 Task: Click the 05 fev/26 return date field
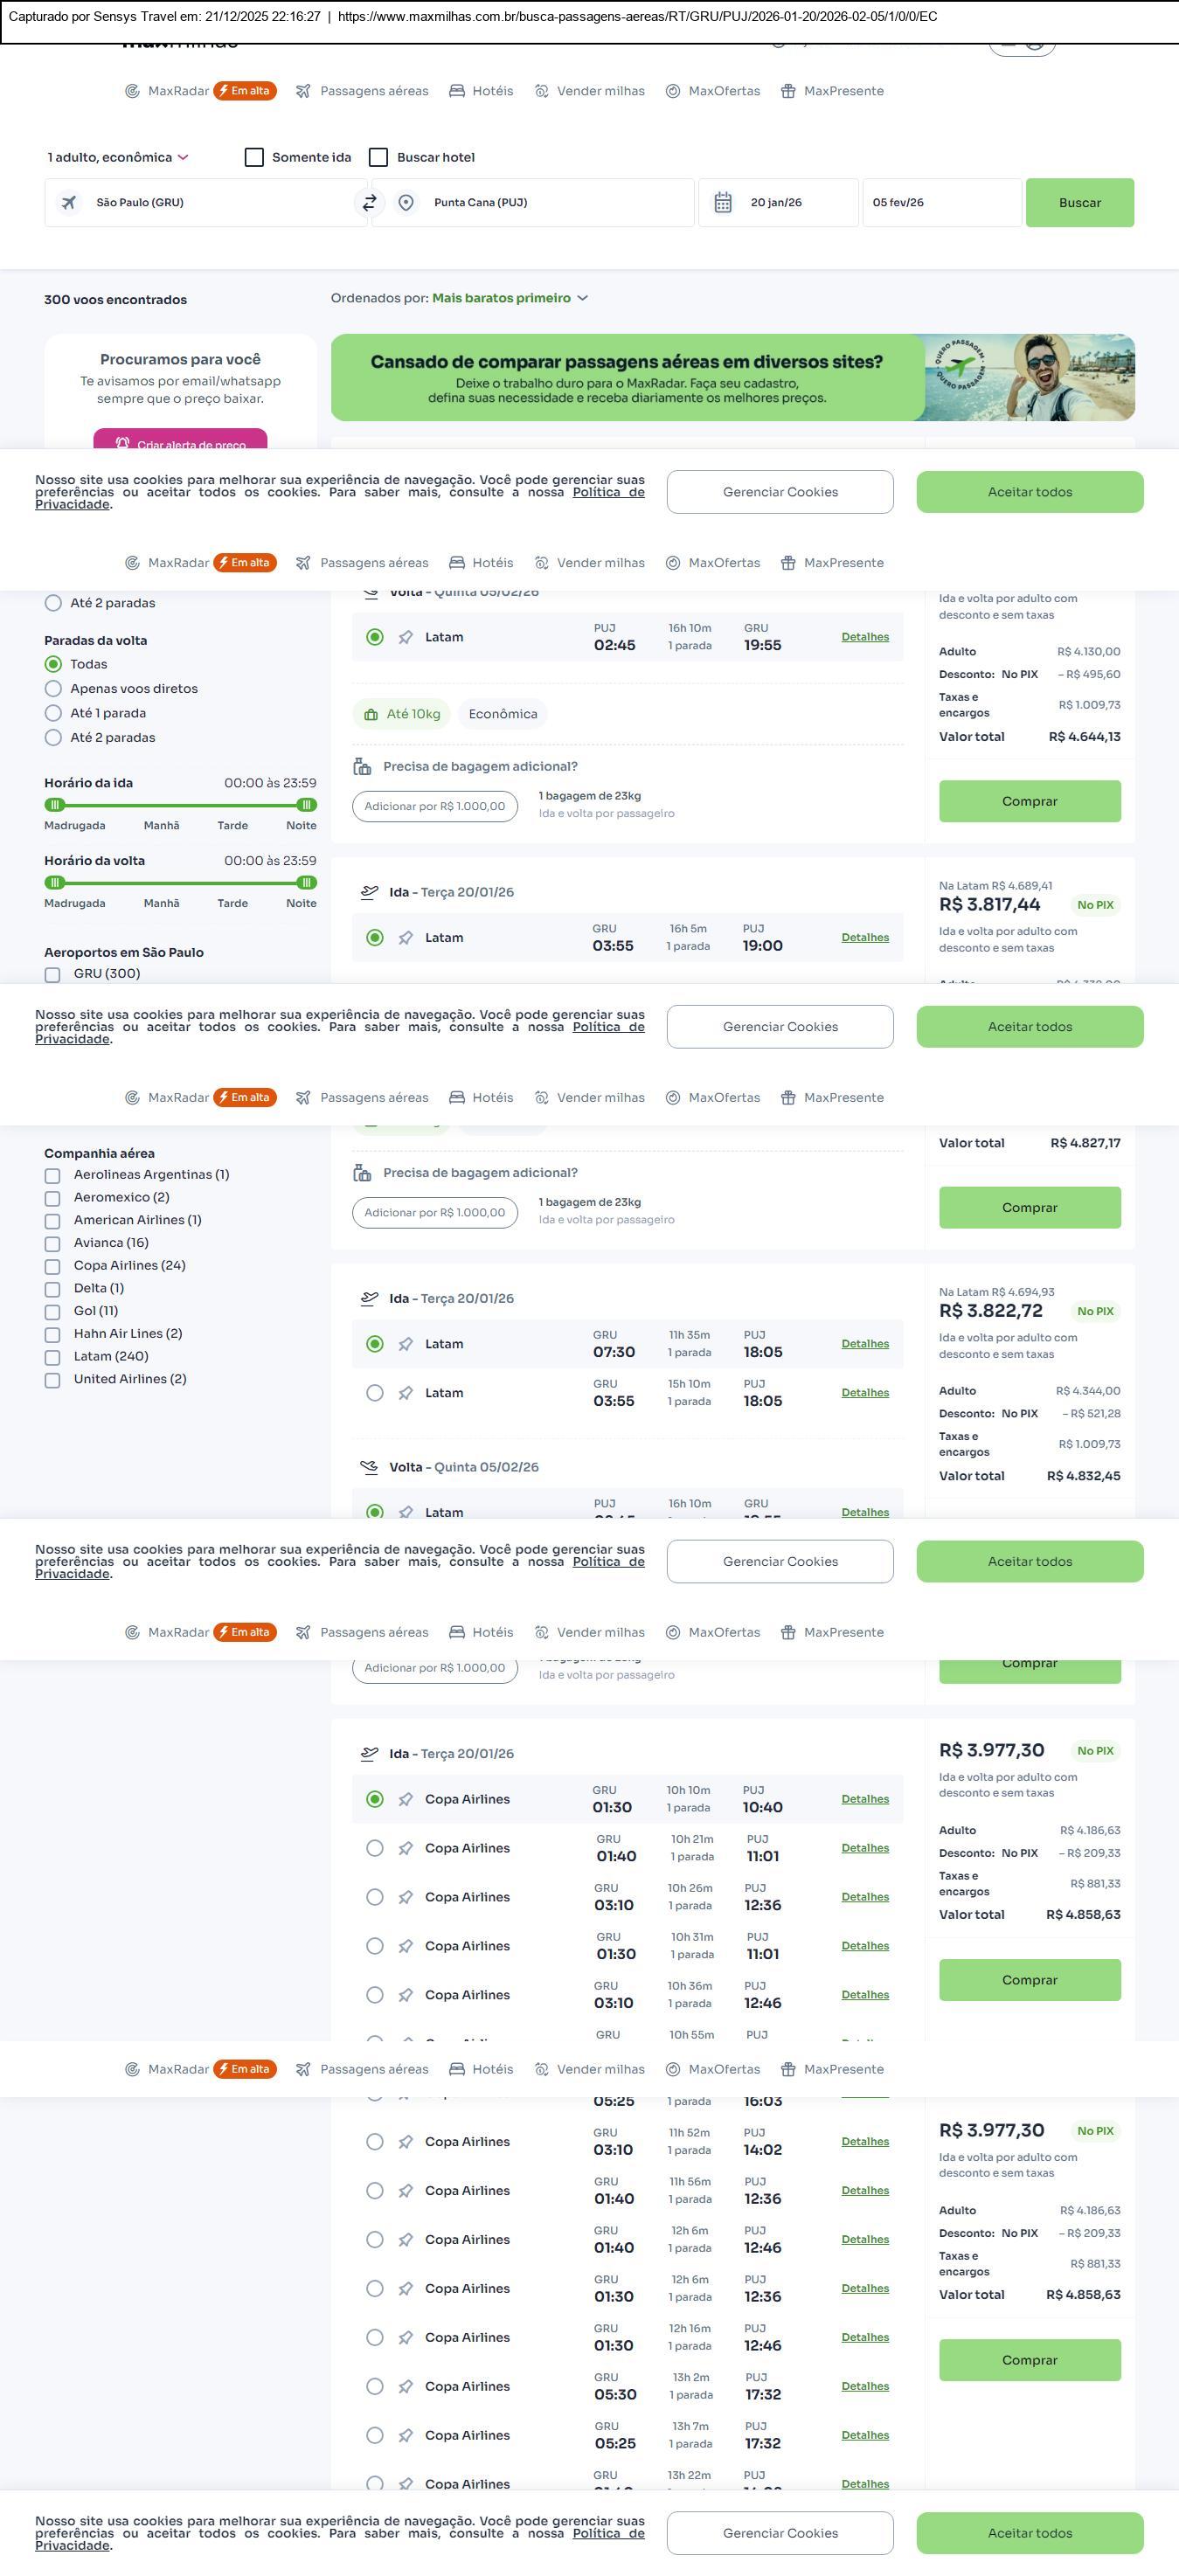click(x=940, y=203)
